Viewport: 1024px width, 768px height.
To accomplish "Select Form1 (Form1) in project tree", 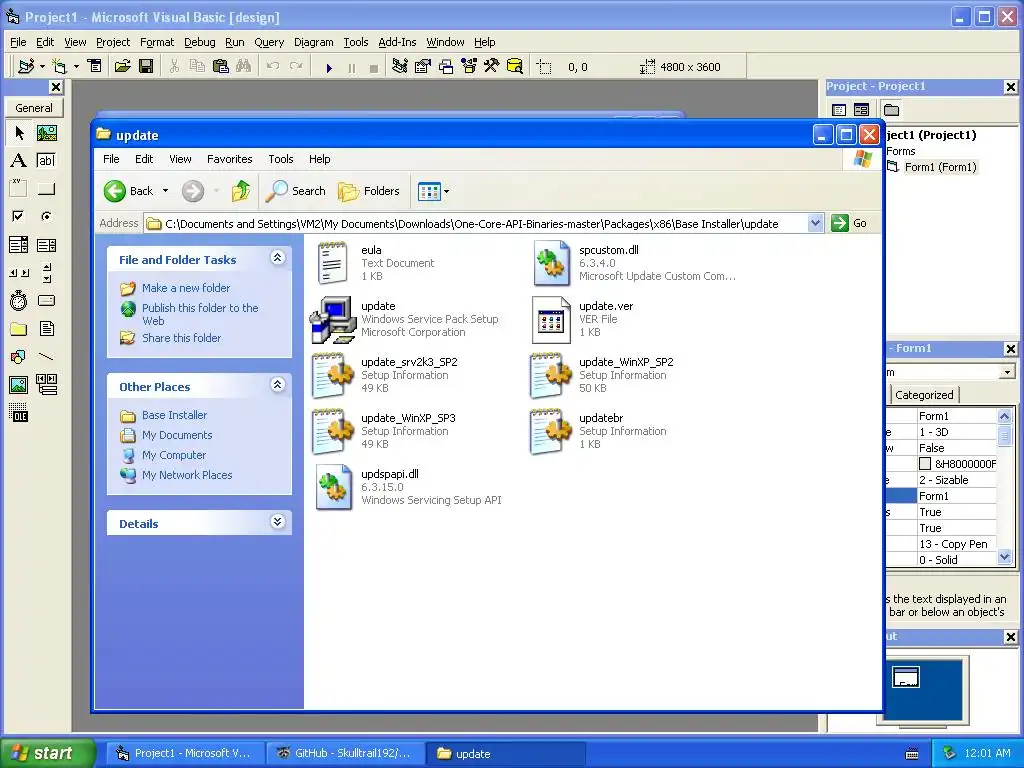I will pos(940,167).
